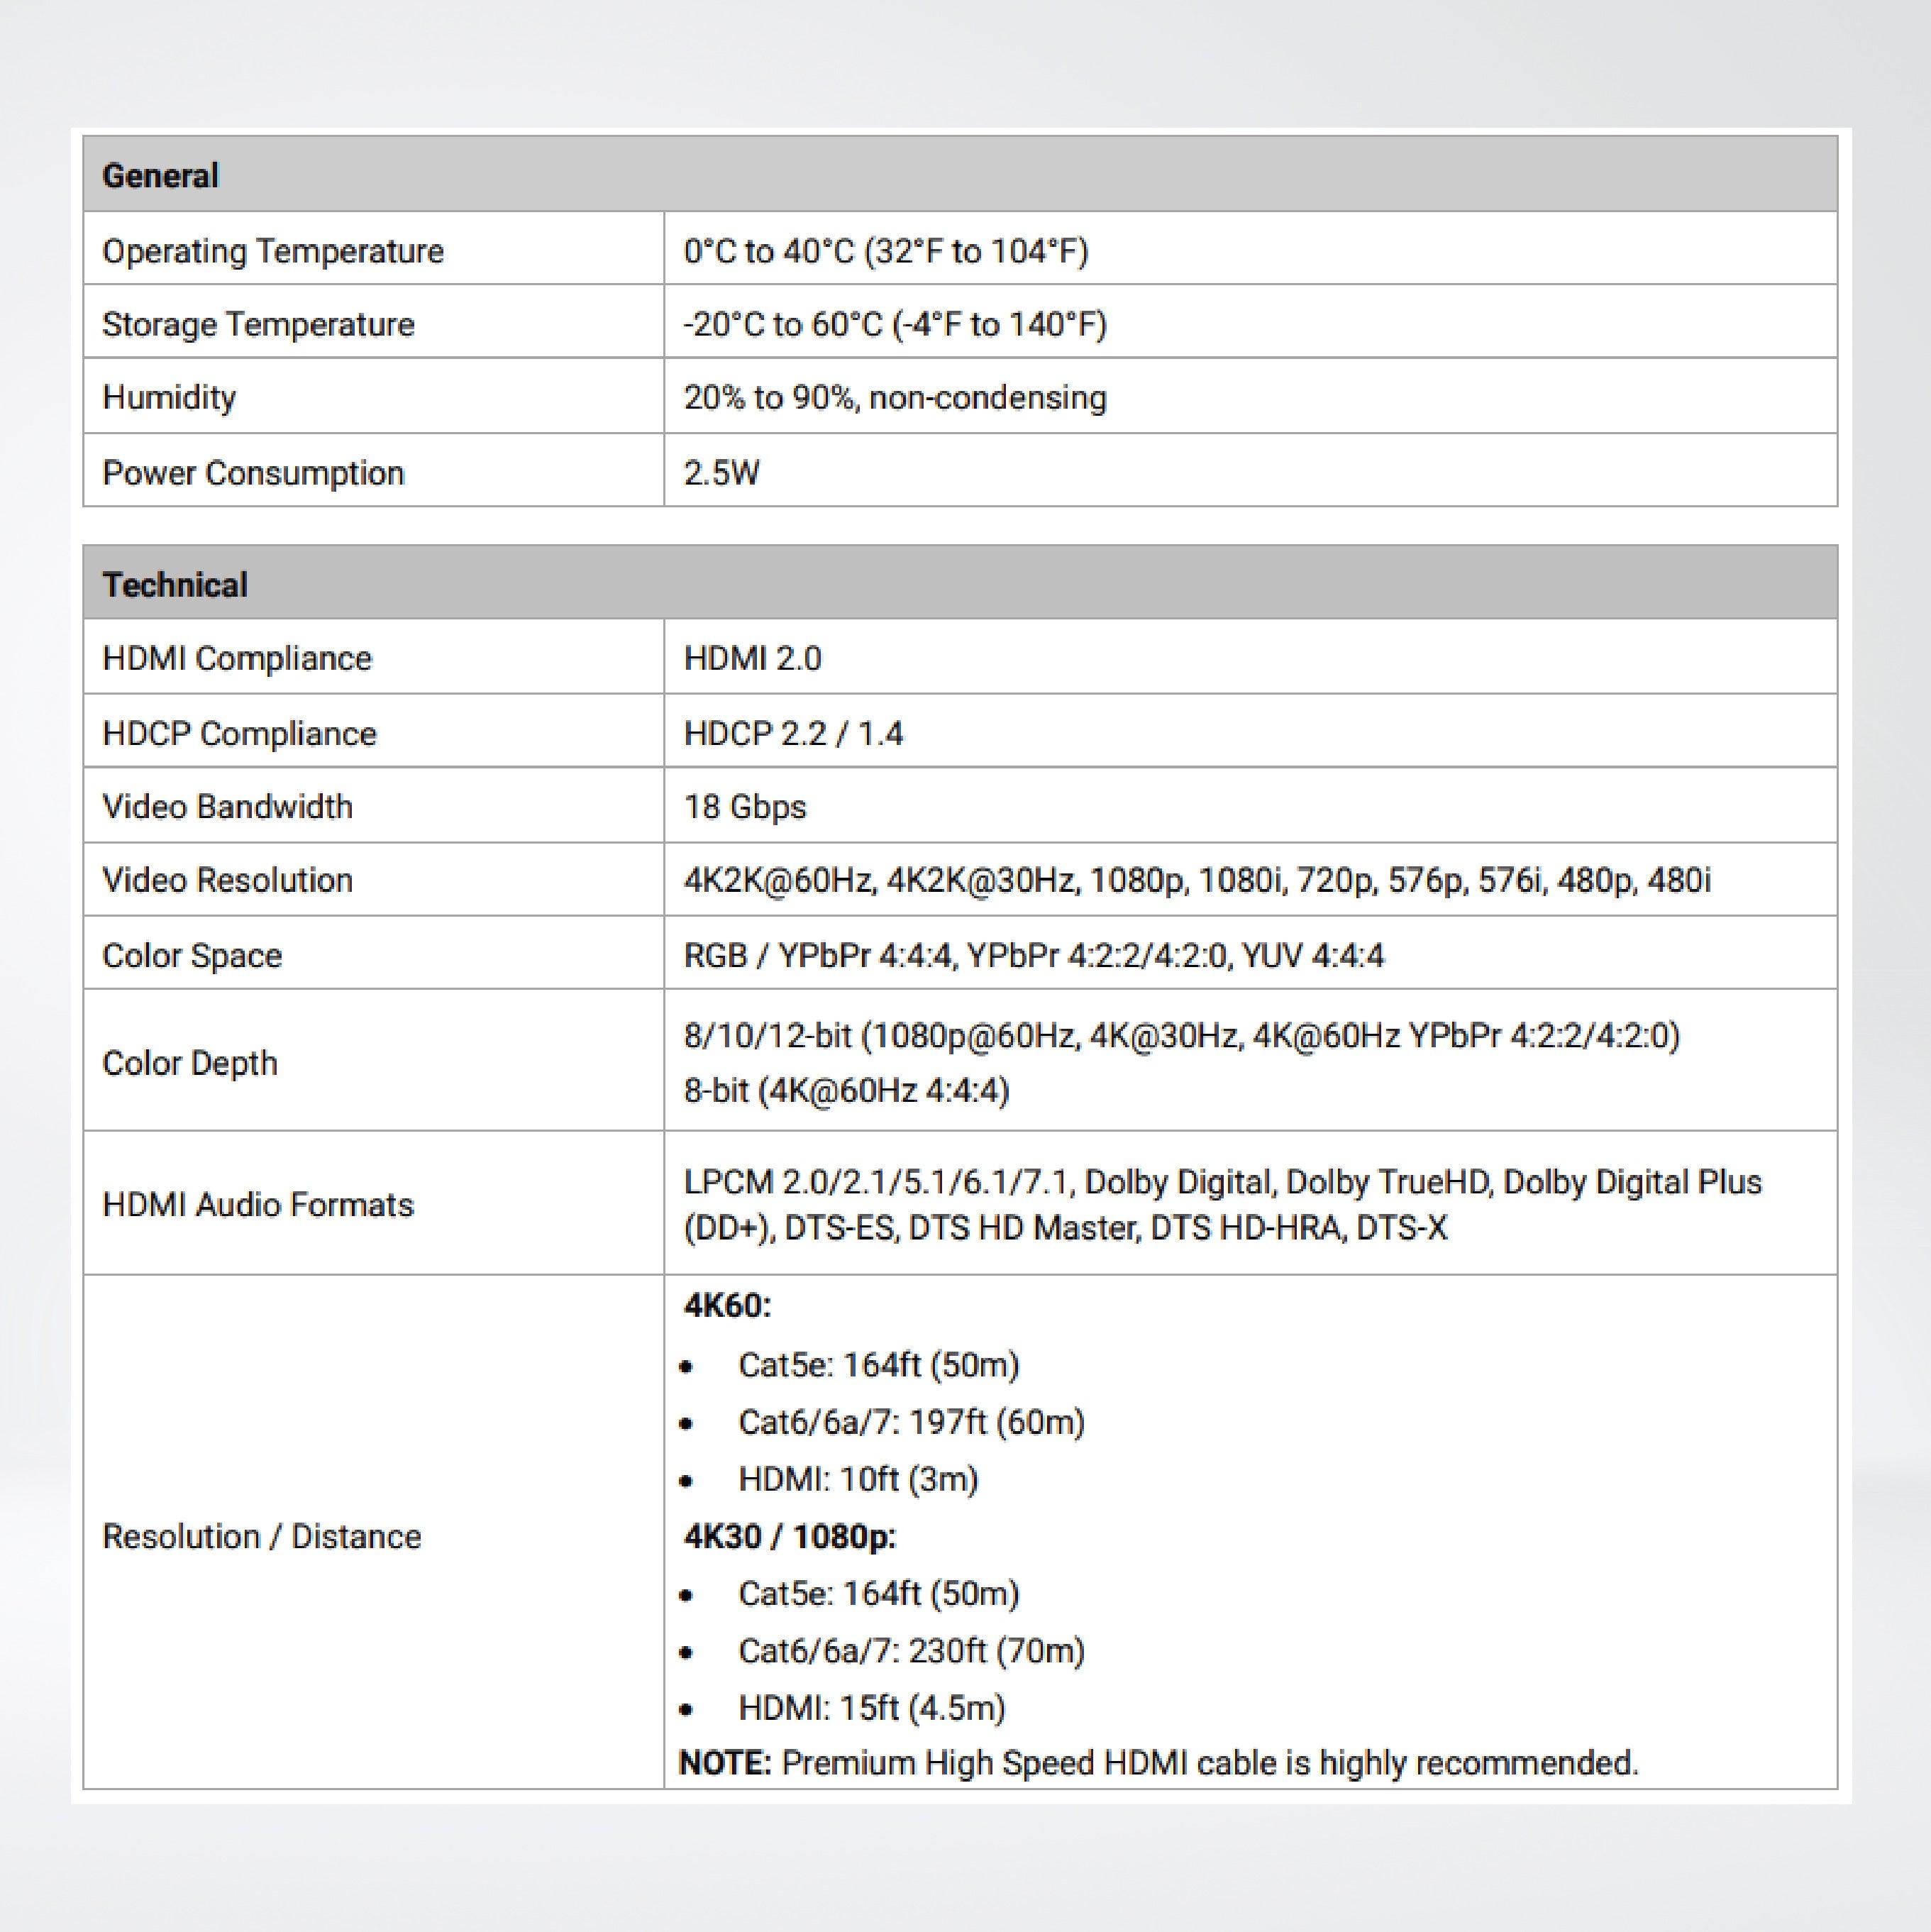Select the Operating Temperature label cell
Image resolution: width=1931 pixels, height=1932 pixels.
pos(273,251)
